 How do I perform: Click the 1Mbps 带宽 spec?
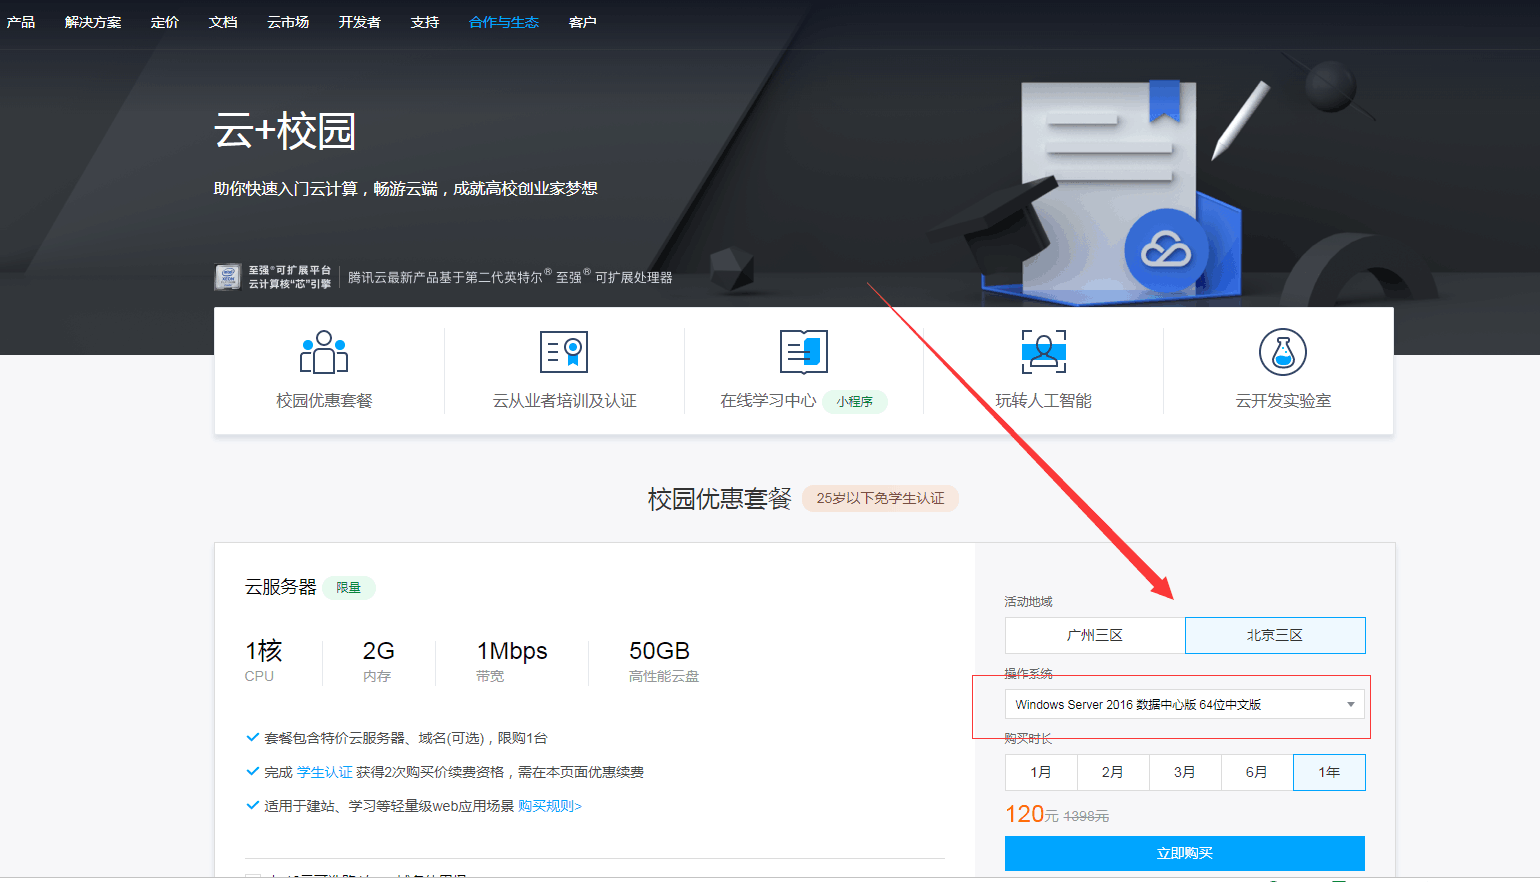coord(512,661)
